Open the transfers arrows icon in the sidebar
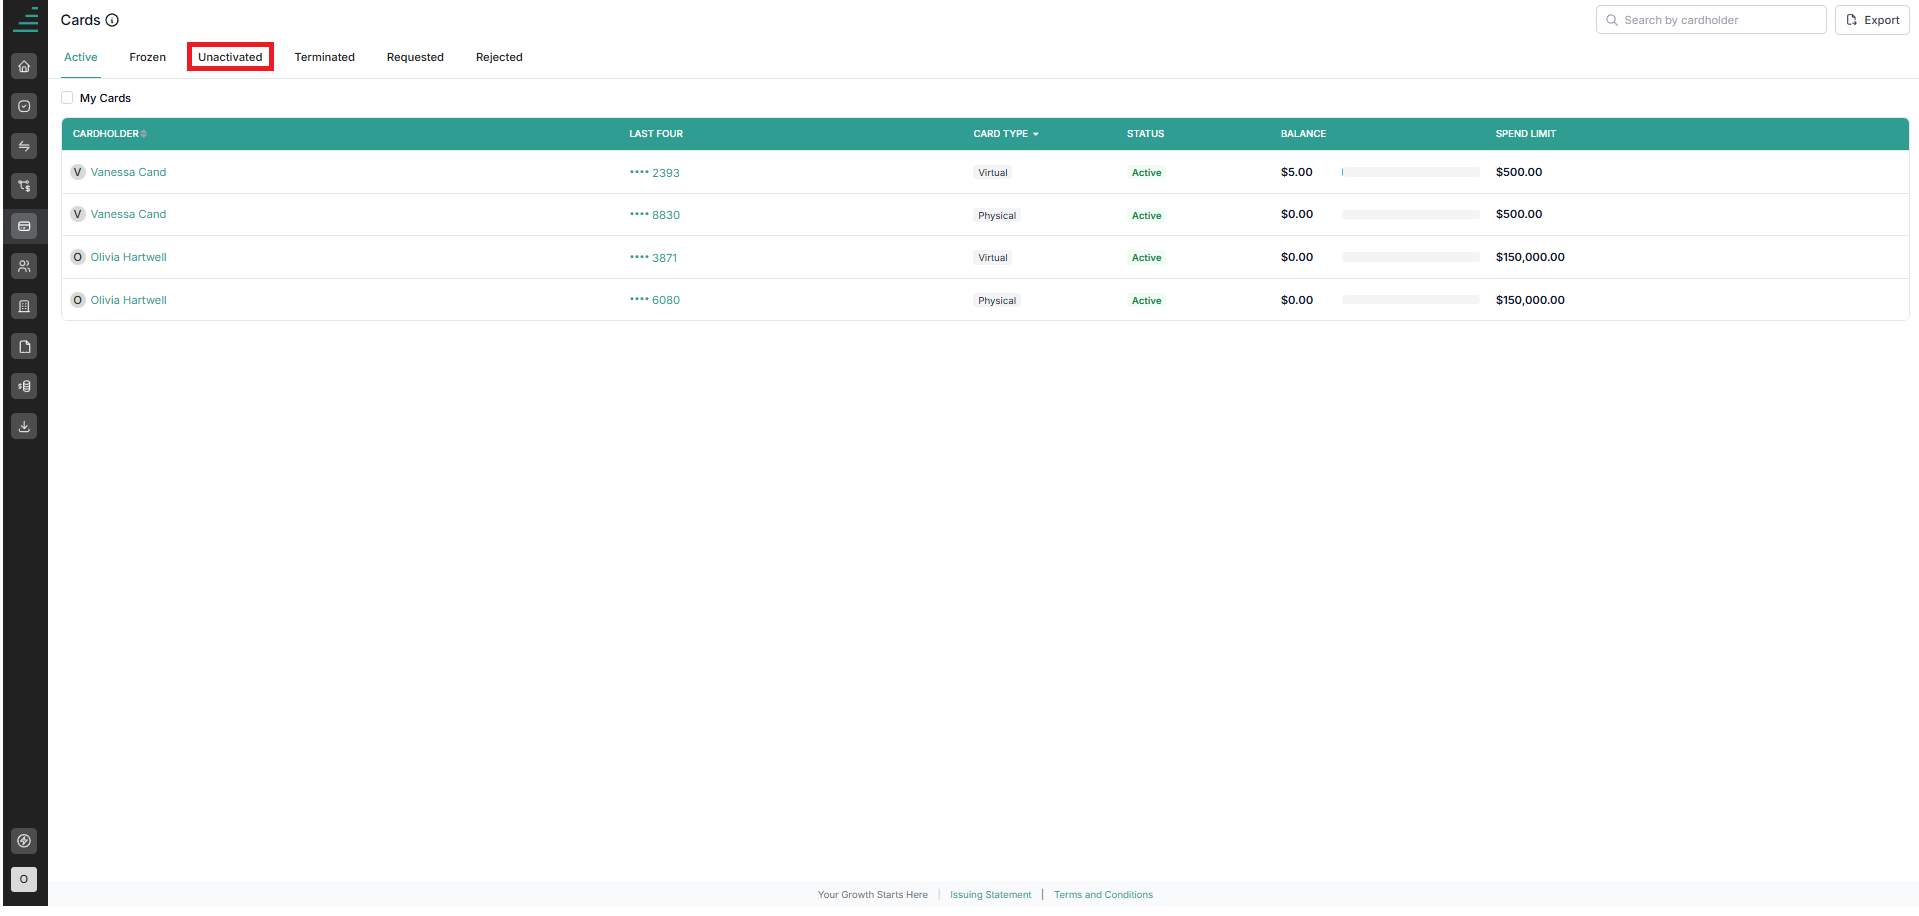The height and width of the screenshot is (916, 1919). (x=24, y=146)
